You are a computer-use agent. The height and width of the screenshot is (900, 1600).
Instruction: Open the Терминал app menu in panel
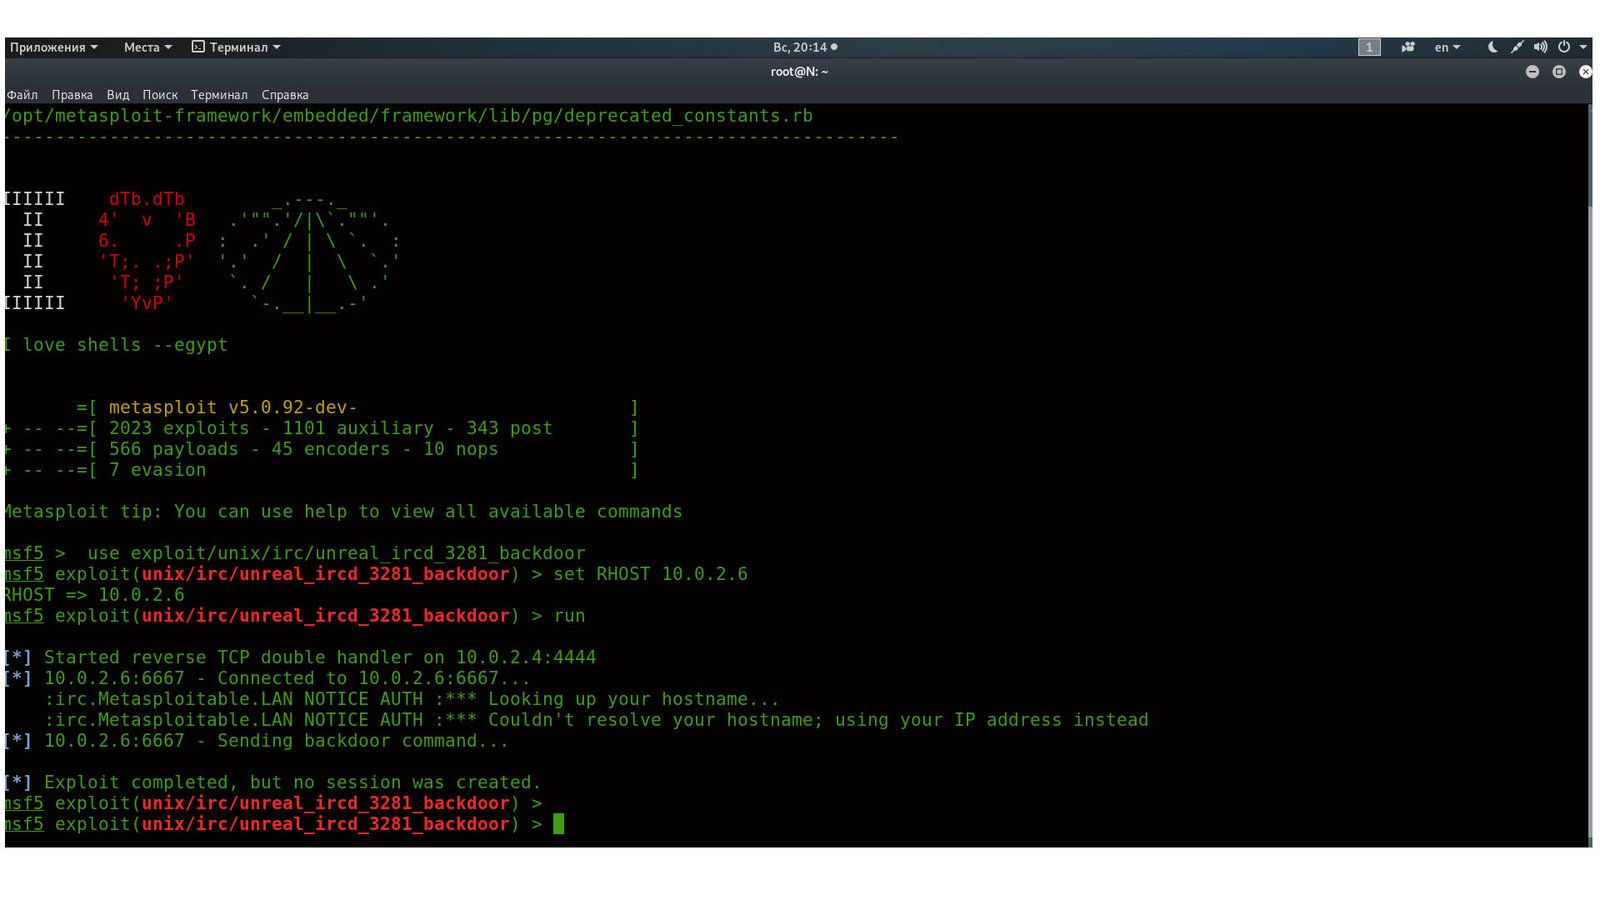point(236,47)
